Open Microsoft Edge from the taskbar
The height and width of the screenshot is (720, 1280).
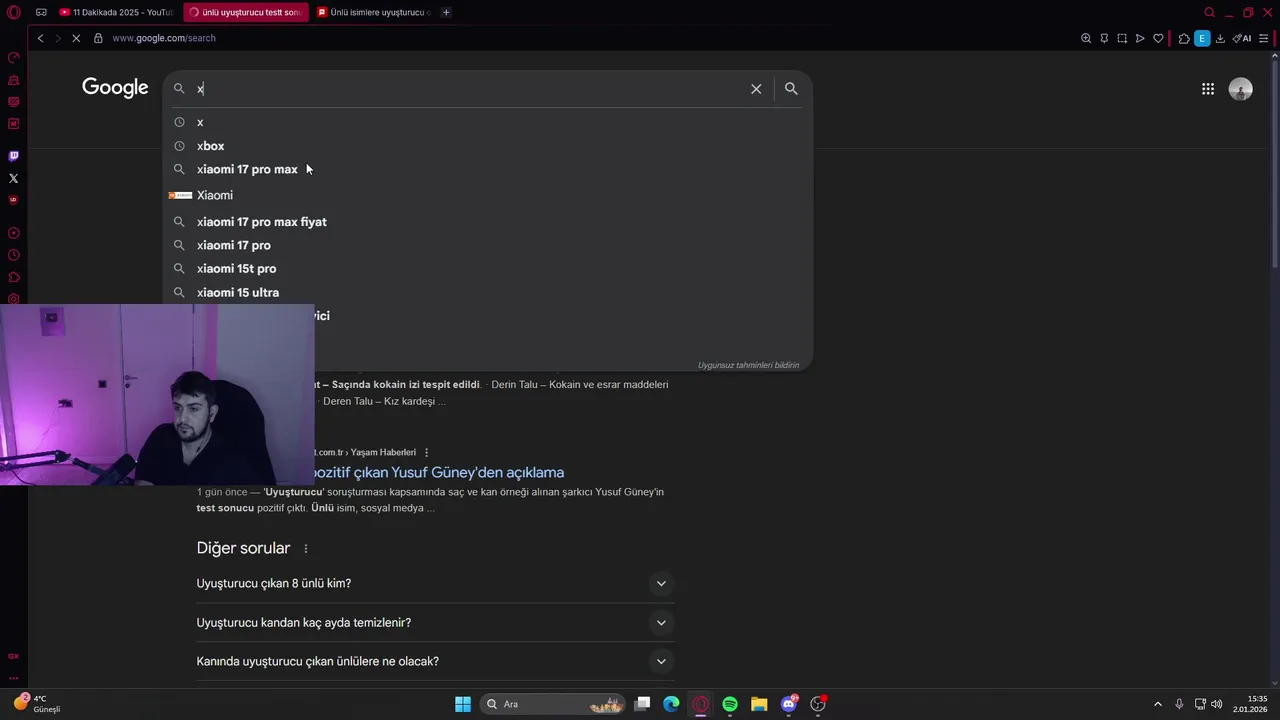(671, 704)
